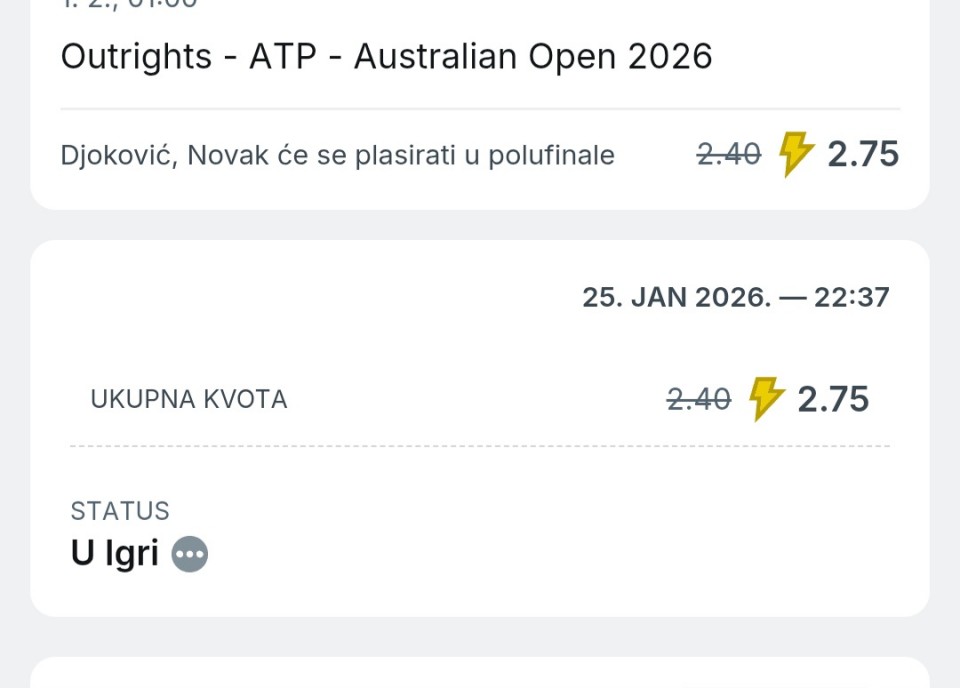Click crossed-out 2.40 total odds value
Viewport: 960px width, 688px height.
pyautogui.click(x=698, y=400)
